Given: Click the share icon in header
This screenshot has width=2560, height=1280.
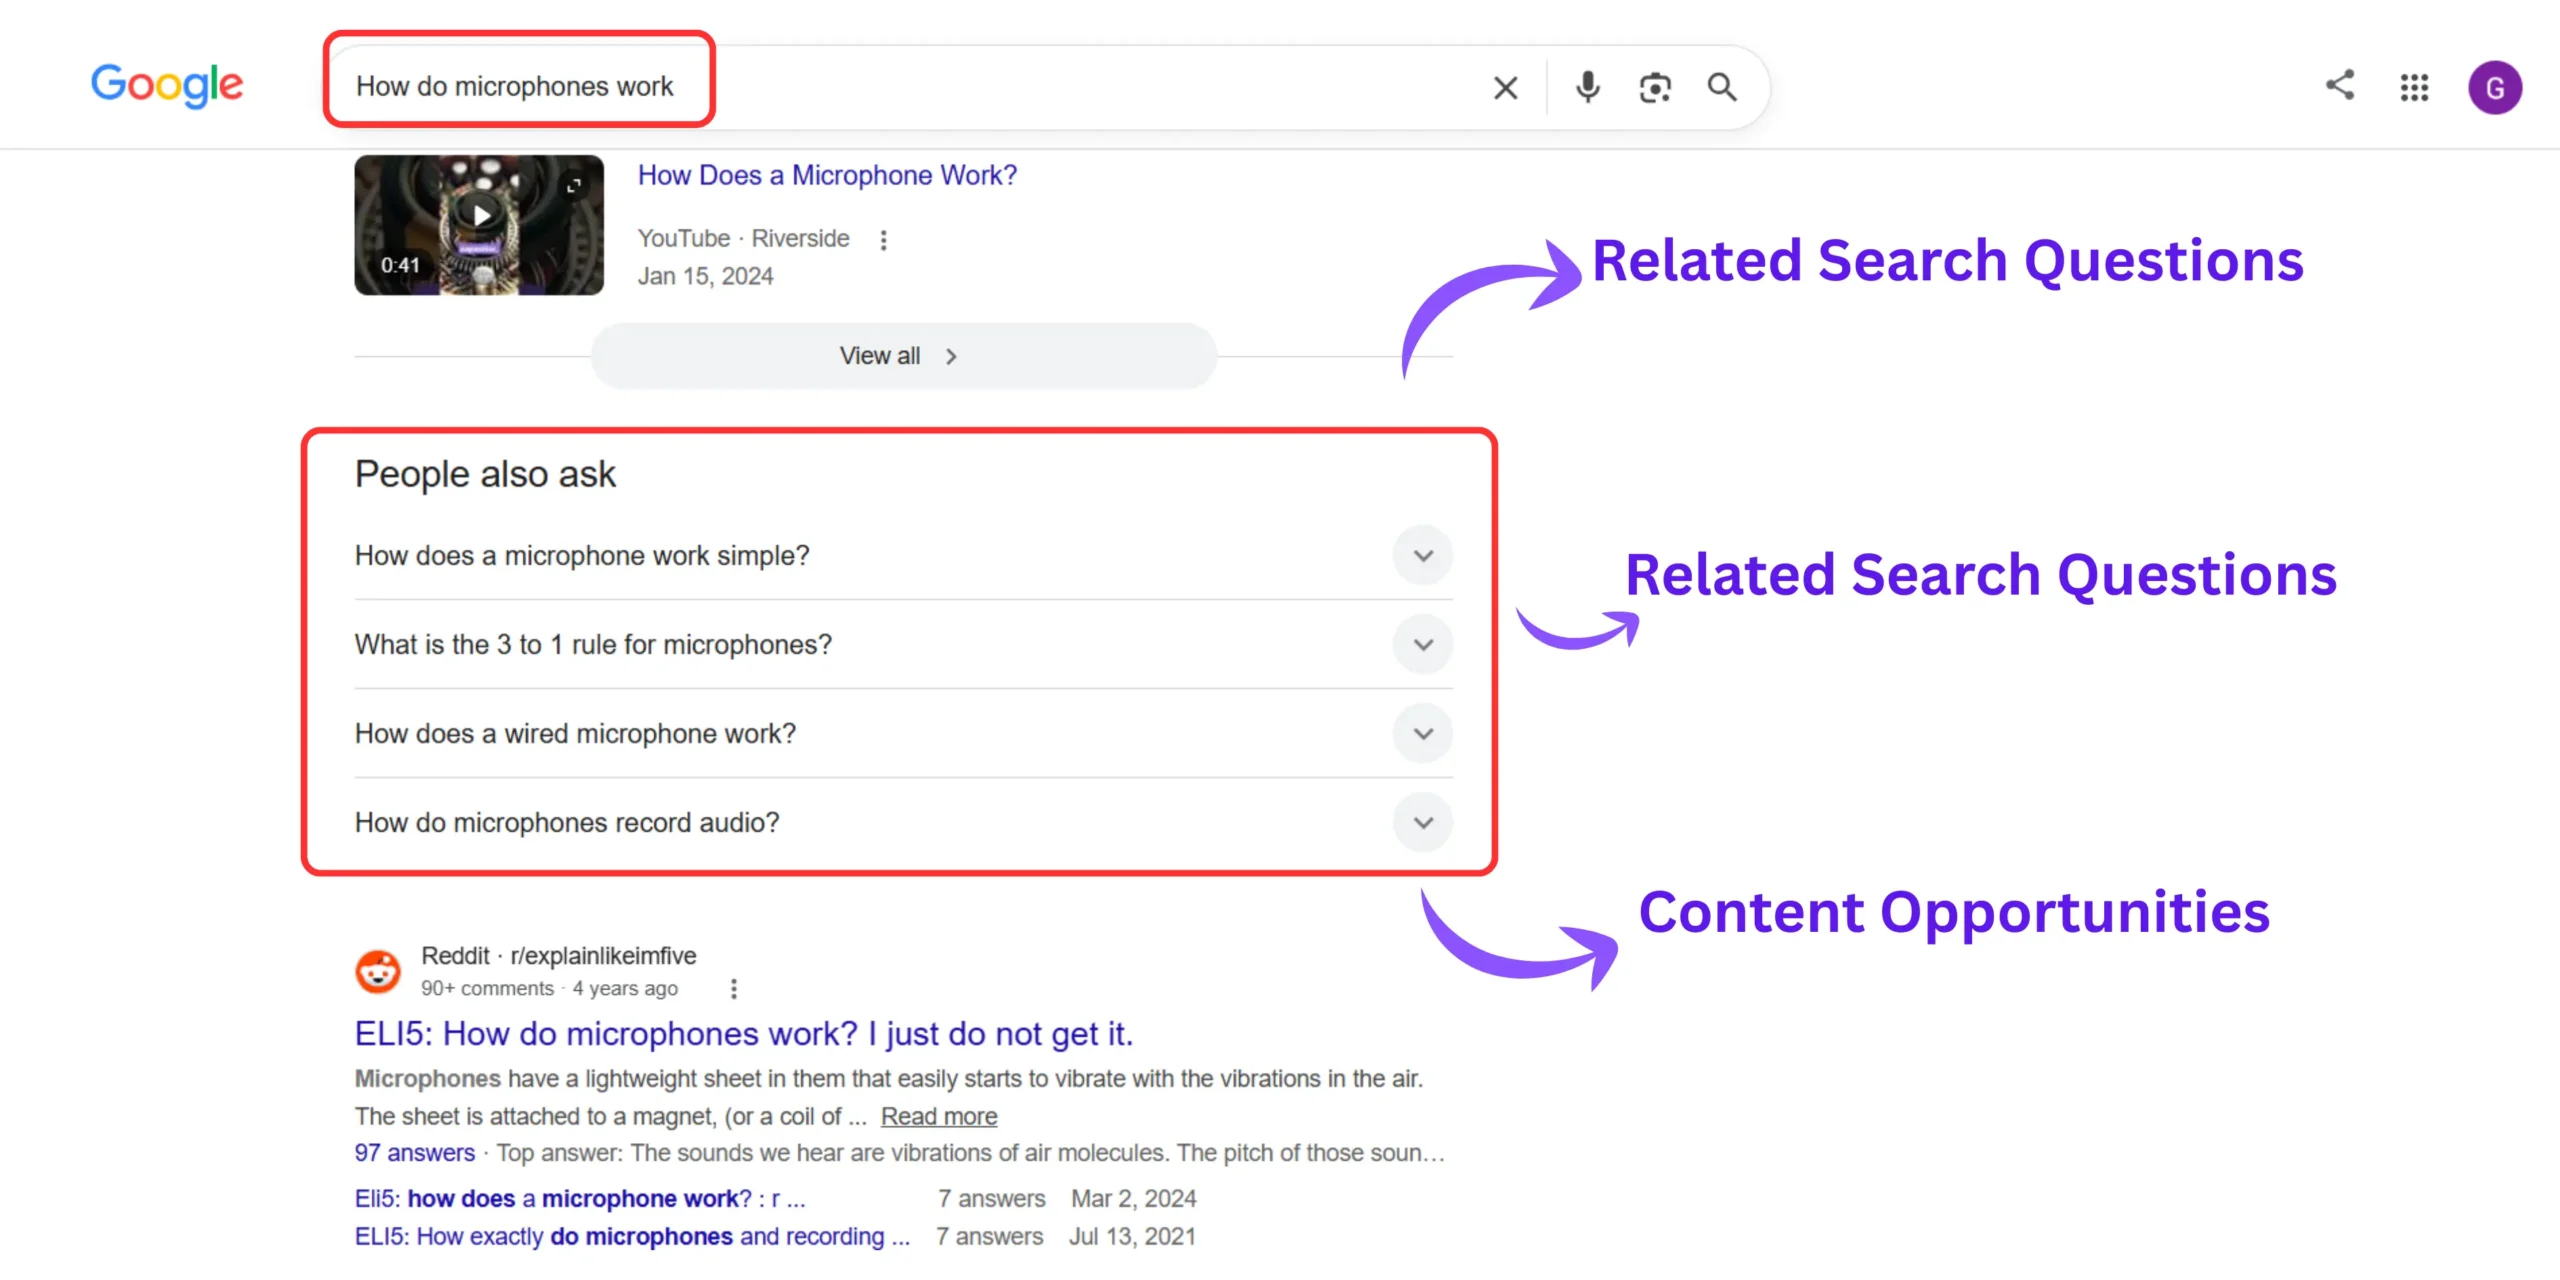Looking at the screenshot, I should (x=2340, y=85).
